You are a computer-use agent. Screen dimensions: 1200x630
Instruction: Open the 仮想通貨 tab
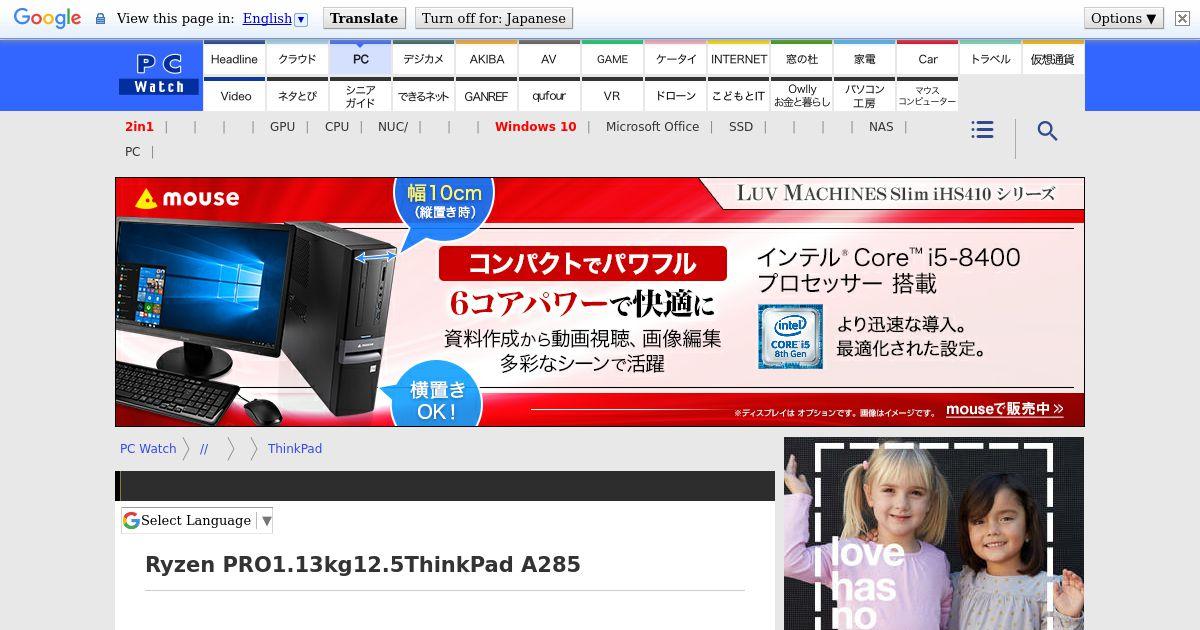[x=1052, y=58]
